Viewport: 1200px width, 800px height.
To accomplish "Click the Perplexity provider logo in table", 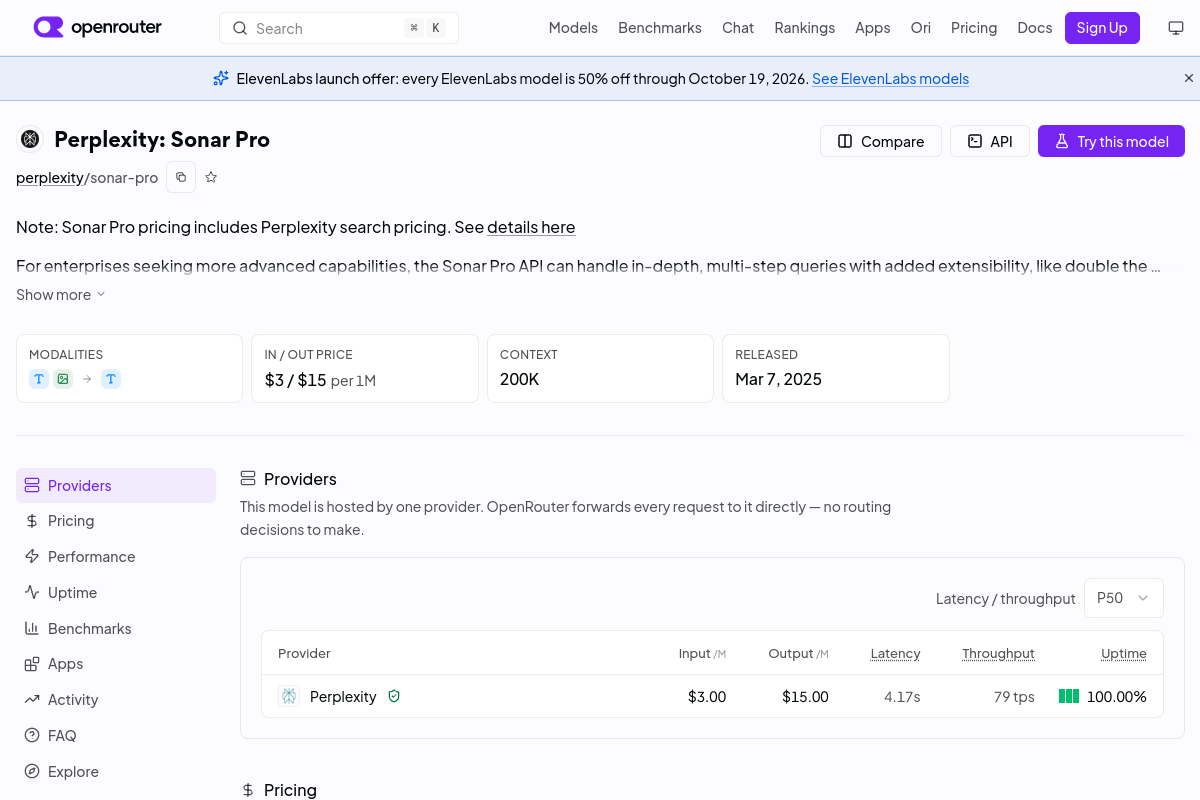I will 289,696.
